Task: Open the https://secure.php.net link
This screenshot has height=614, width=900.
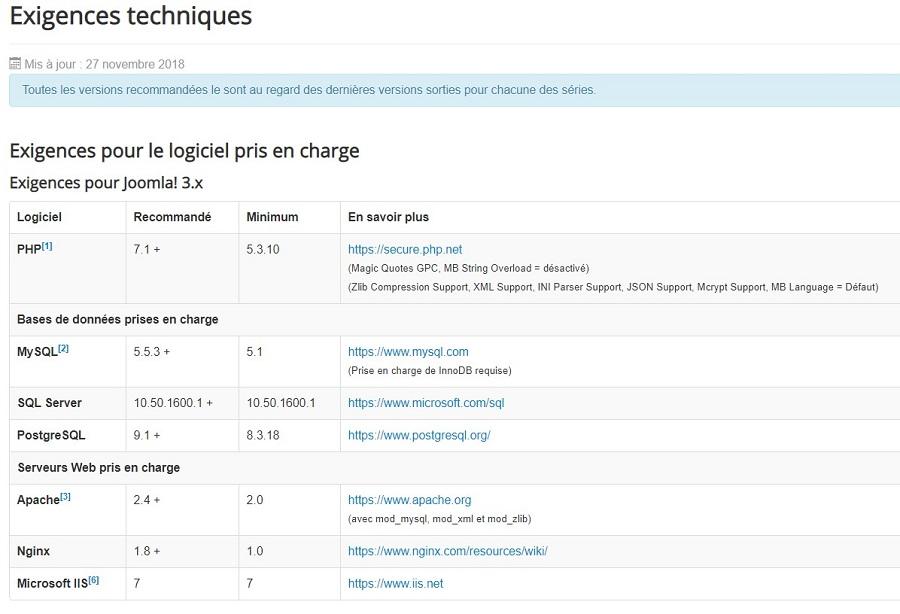Action: [405, 250]
